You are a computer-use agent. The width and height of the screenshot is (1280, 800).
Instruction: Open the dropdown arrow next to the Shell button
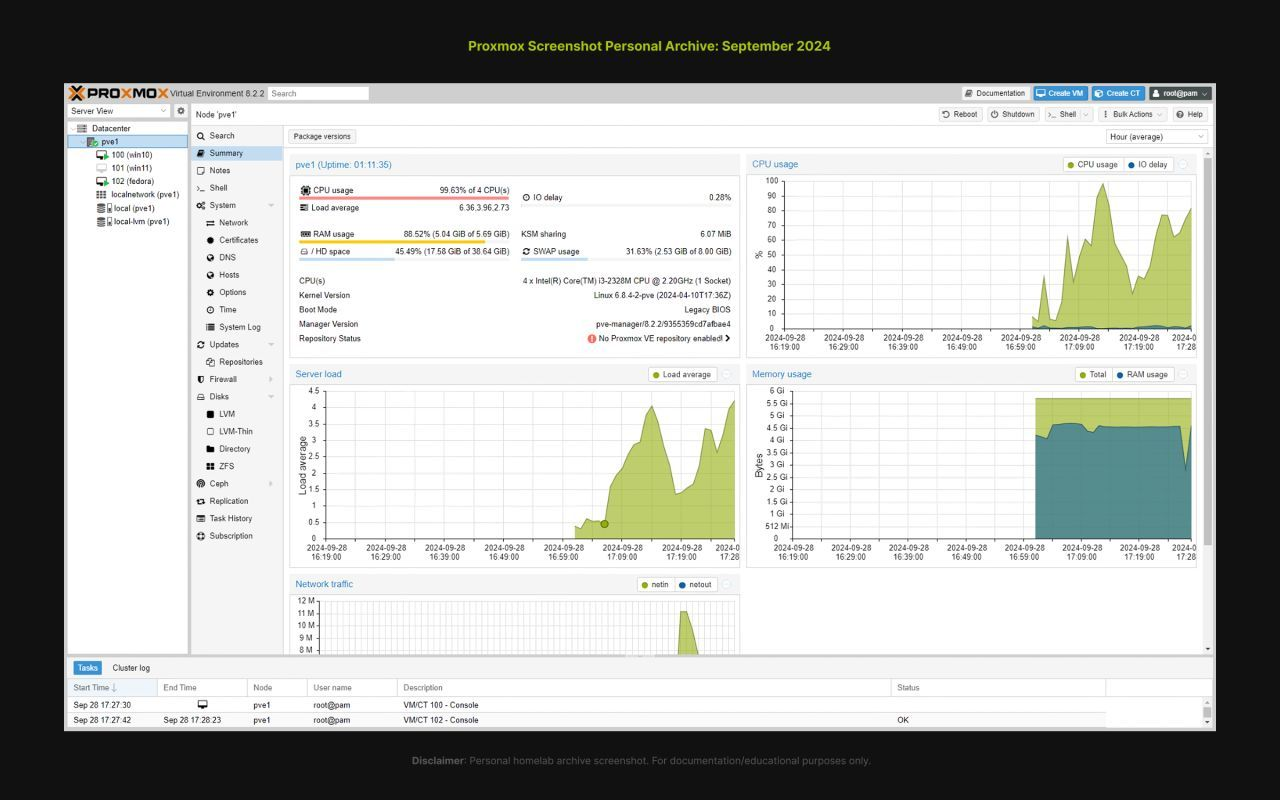click(x=1086, y=114)
